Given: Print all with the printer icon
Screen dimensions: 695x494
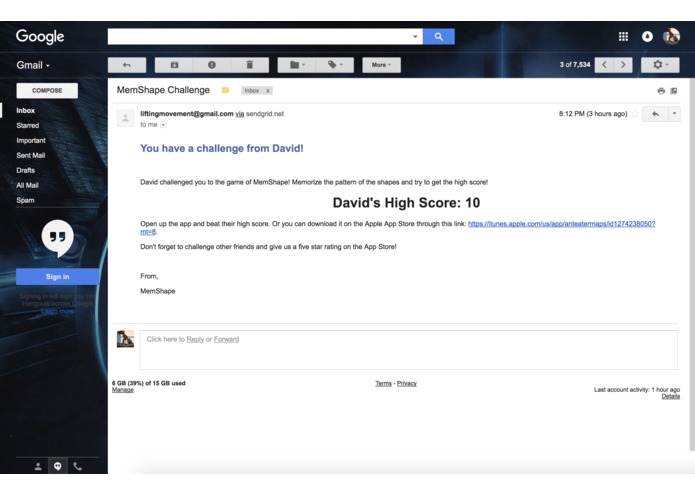Looking at the screenshot, I should [x=661, y=91].
